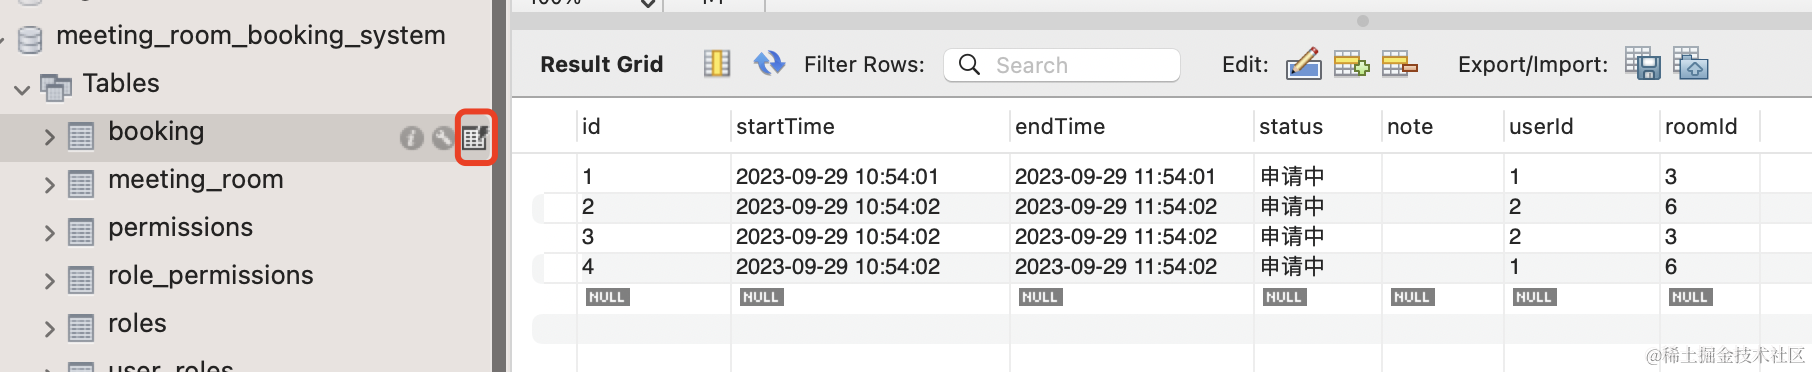The image size is (1812, 372).
Task: Refresh the result grid data
Action: click(x=769, y=64)
